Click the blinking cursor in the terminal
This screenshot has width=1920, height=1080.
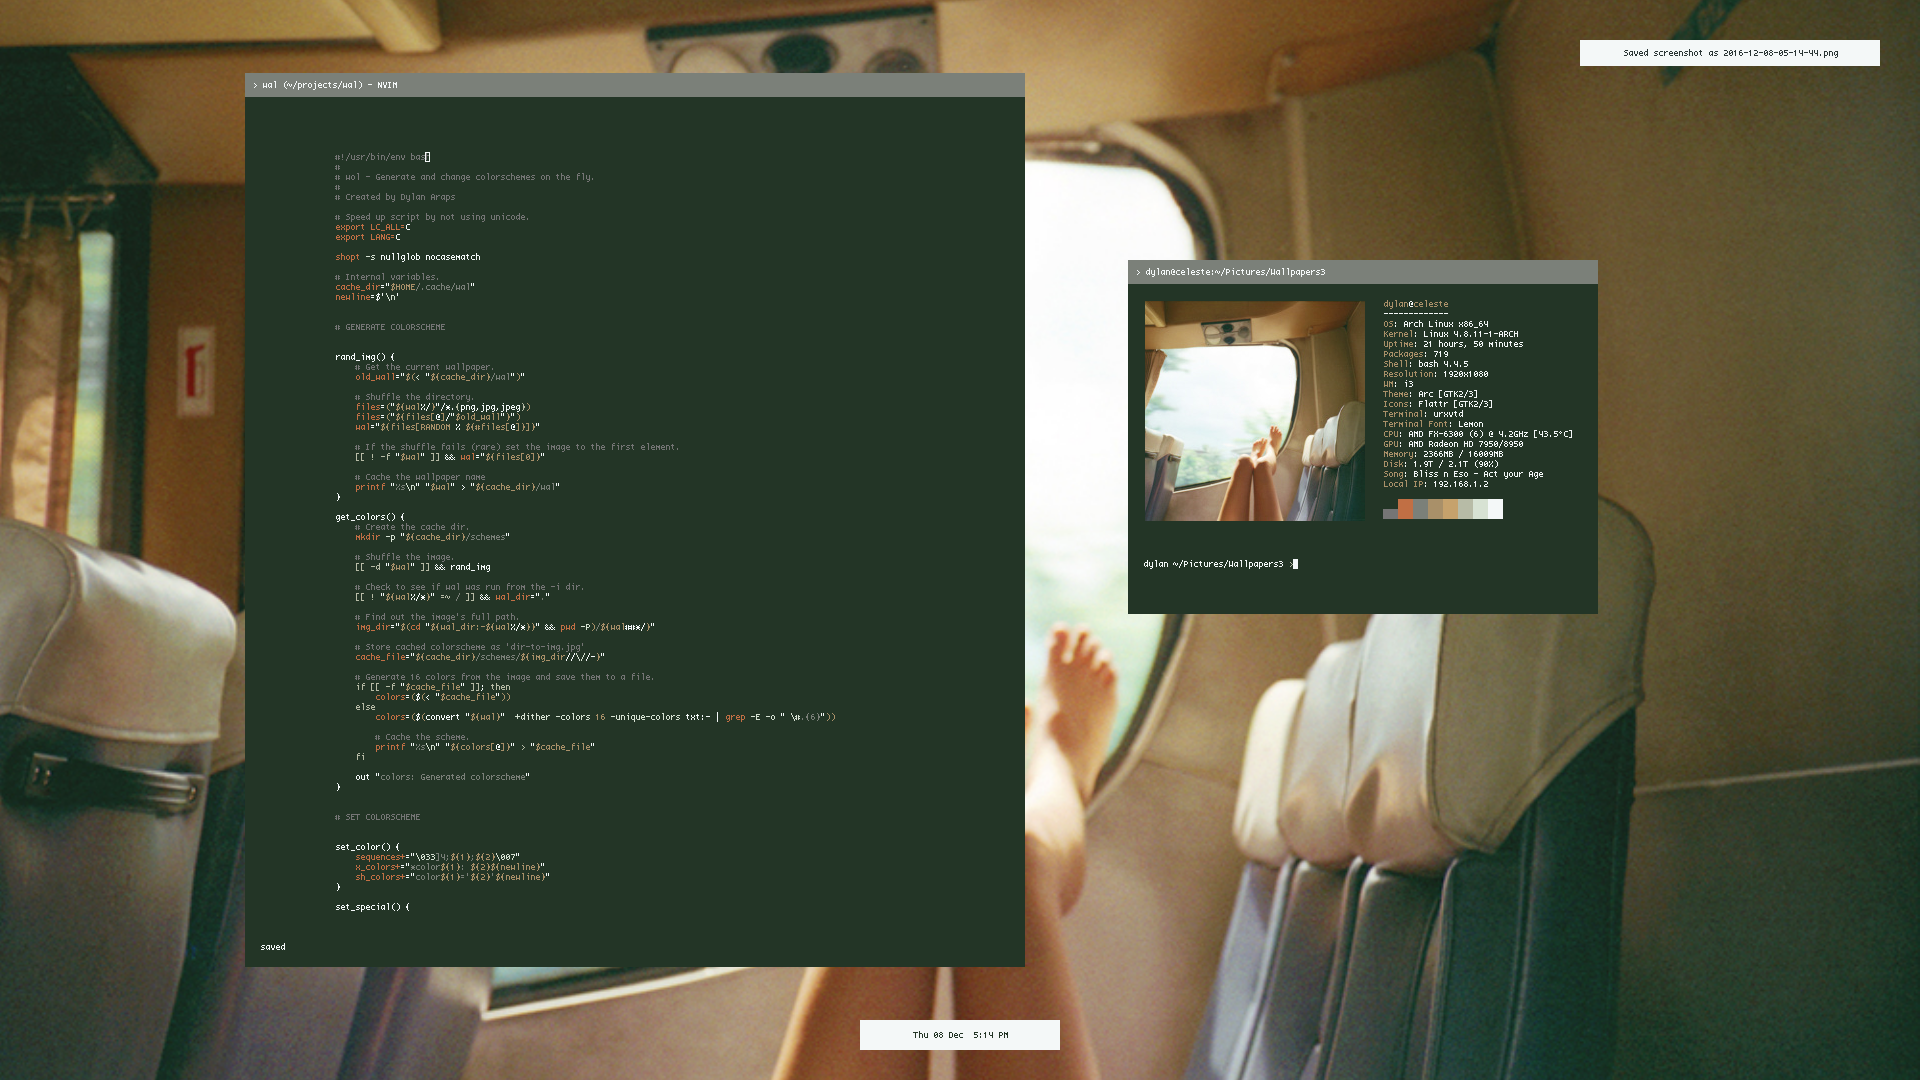coord(1296,563)
